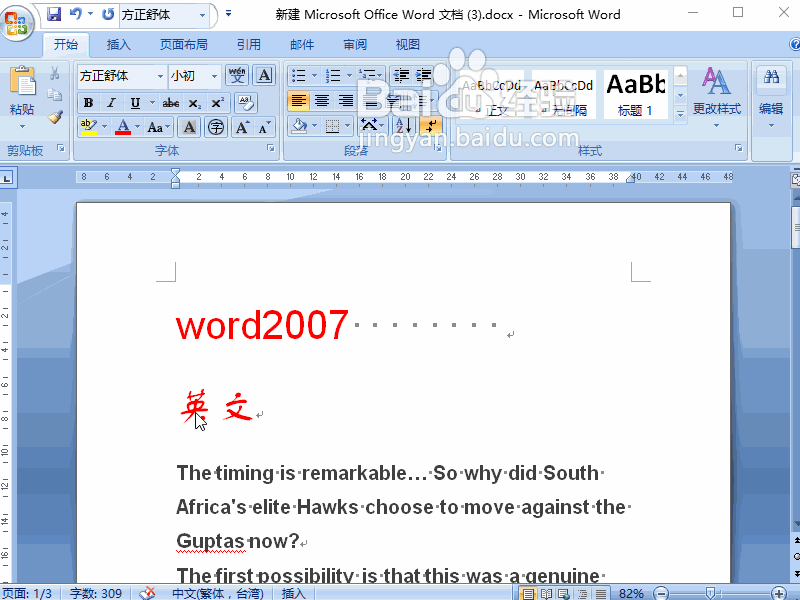Switch to 页面布局 tab
The width and height of the screenshot is (800, 600).
pos(184,44)
